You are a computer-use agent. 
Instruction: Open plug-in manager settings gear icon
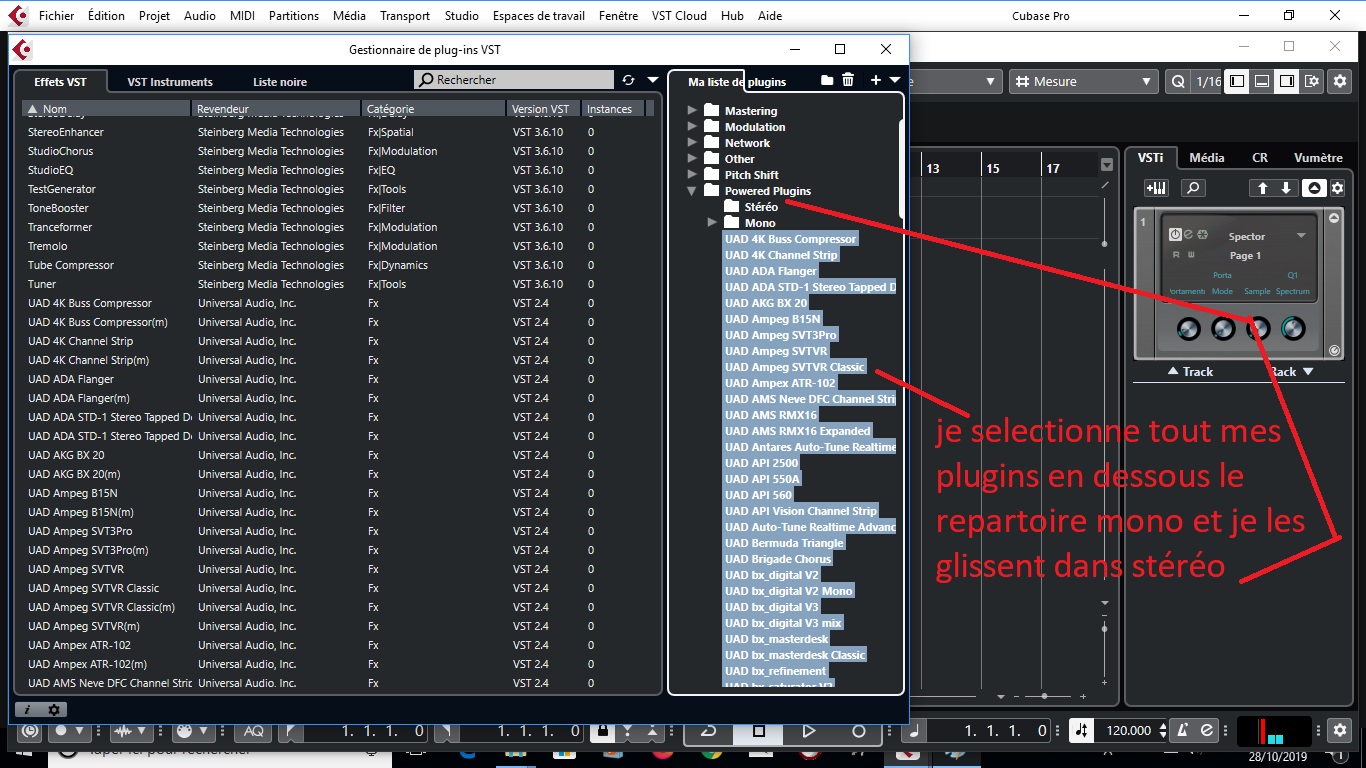tap(55, 710)
